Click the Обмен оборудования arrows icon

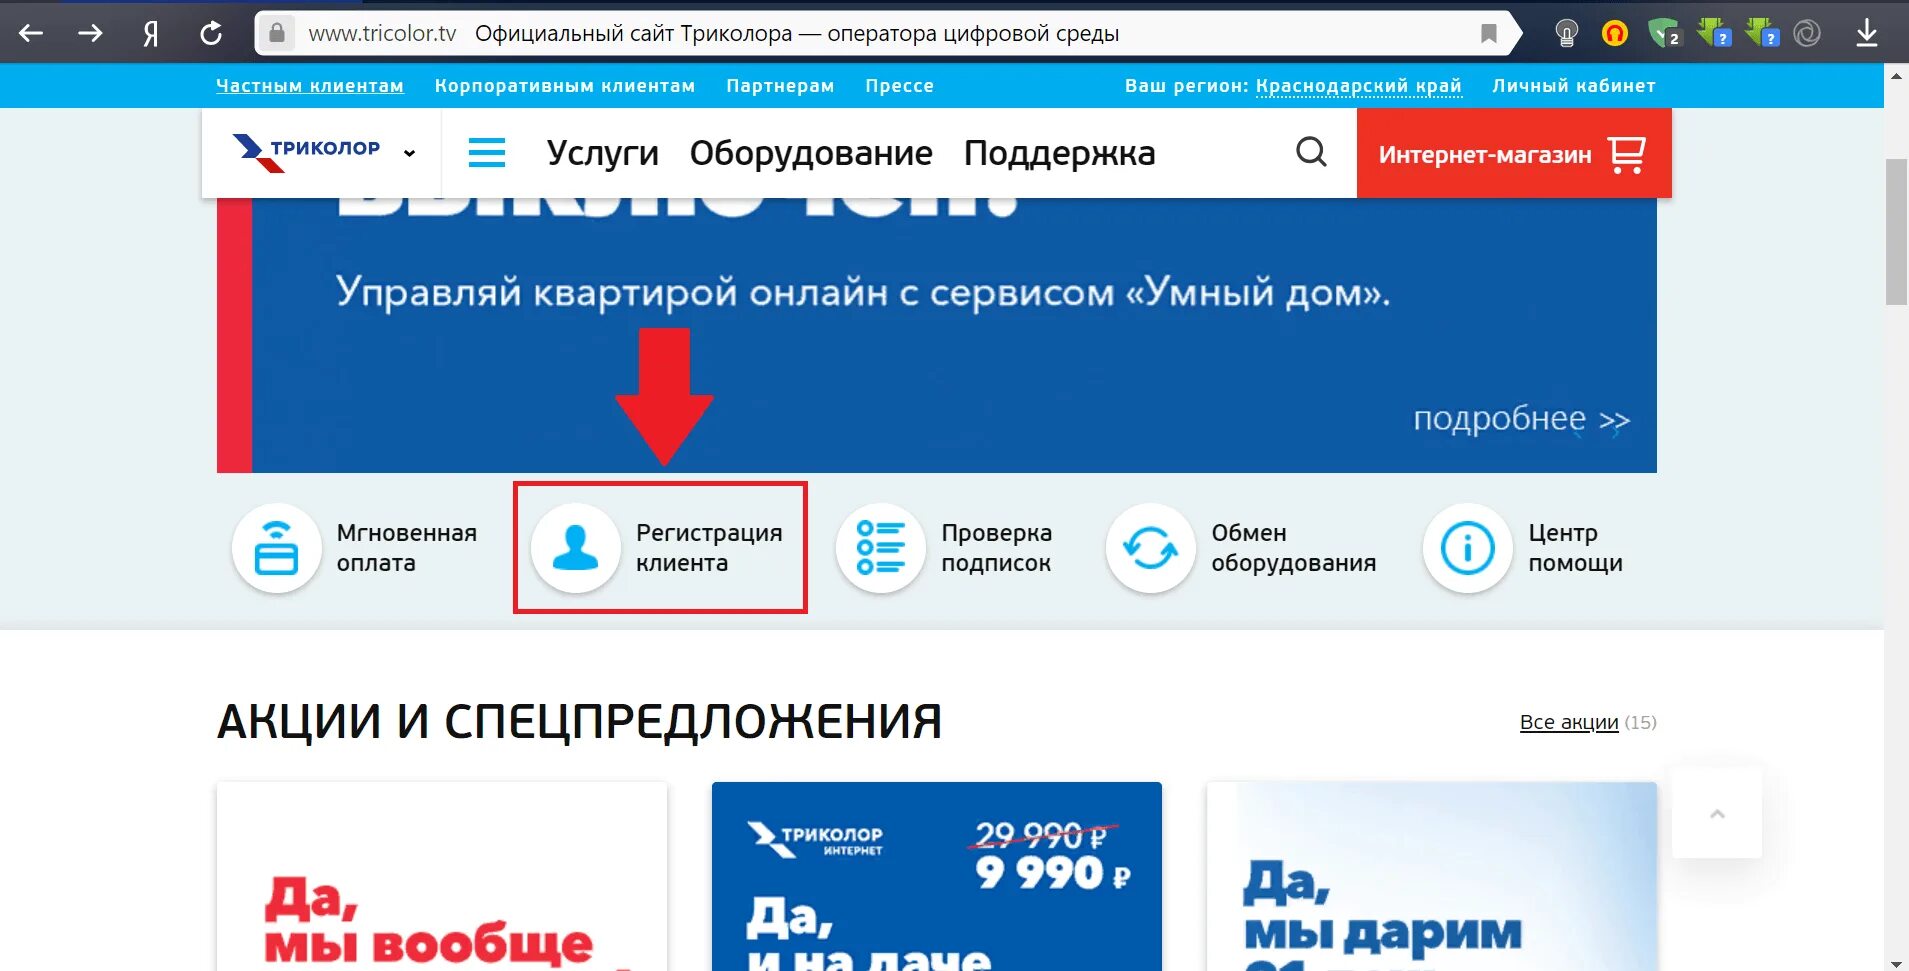click(1150, 548)
